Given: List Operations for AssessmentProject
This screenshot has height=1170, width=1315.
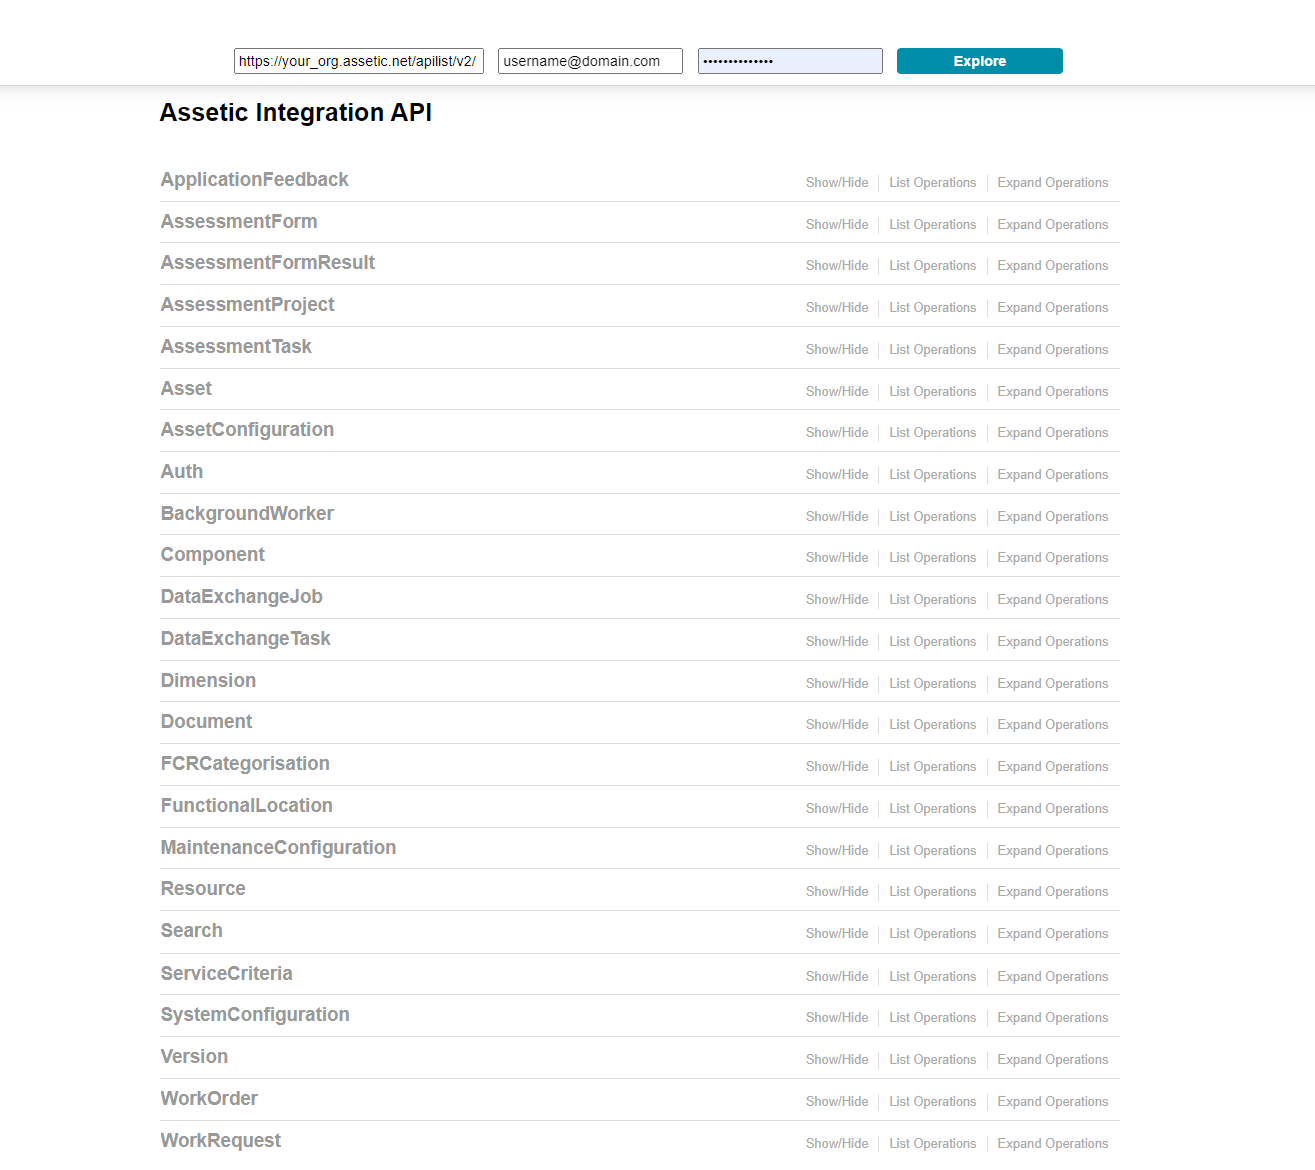Looking at the screenshot, I should [932, 308].
